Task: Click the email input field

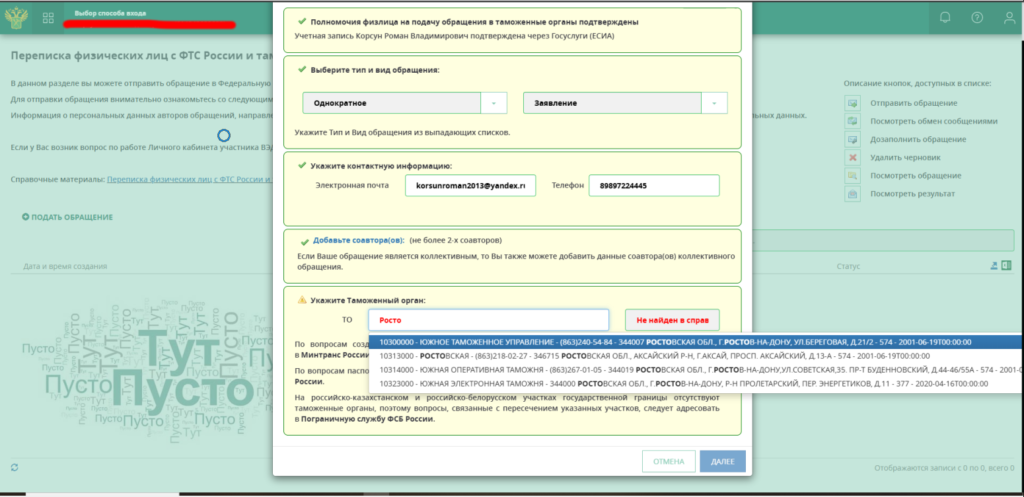Action: tap(470, 185)
